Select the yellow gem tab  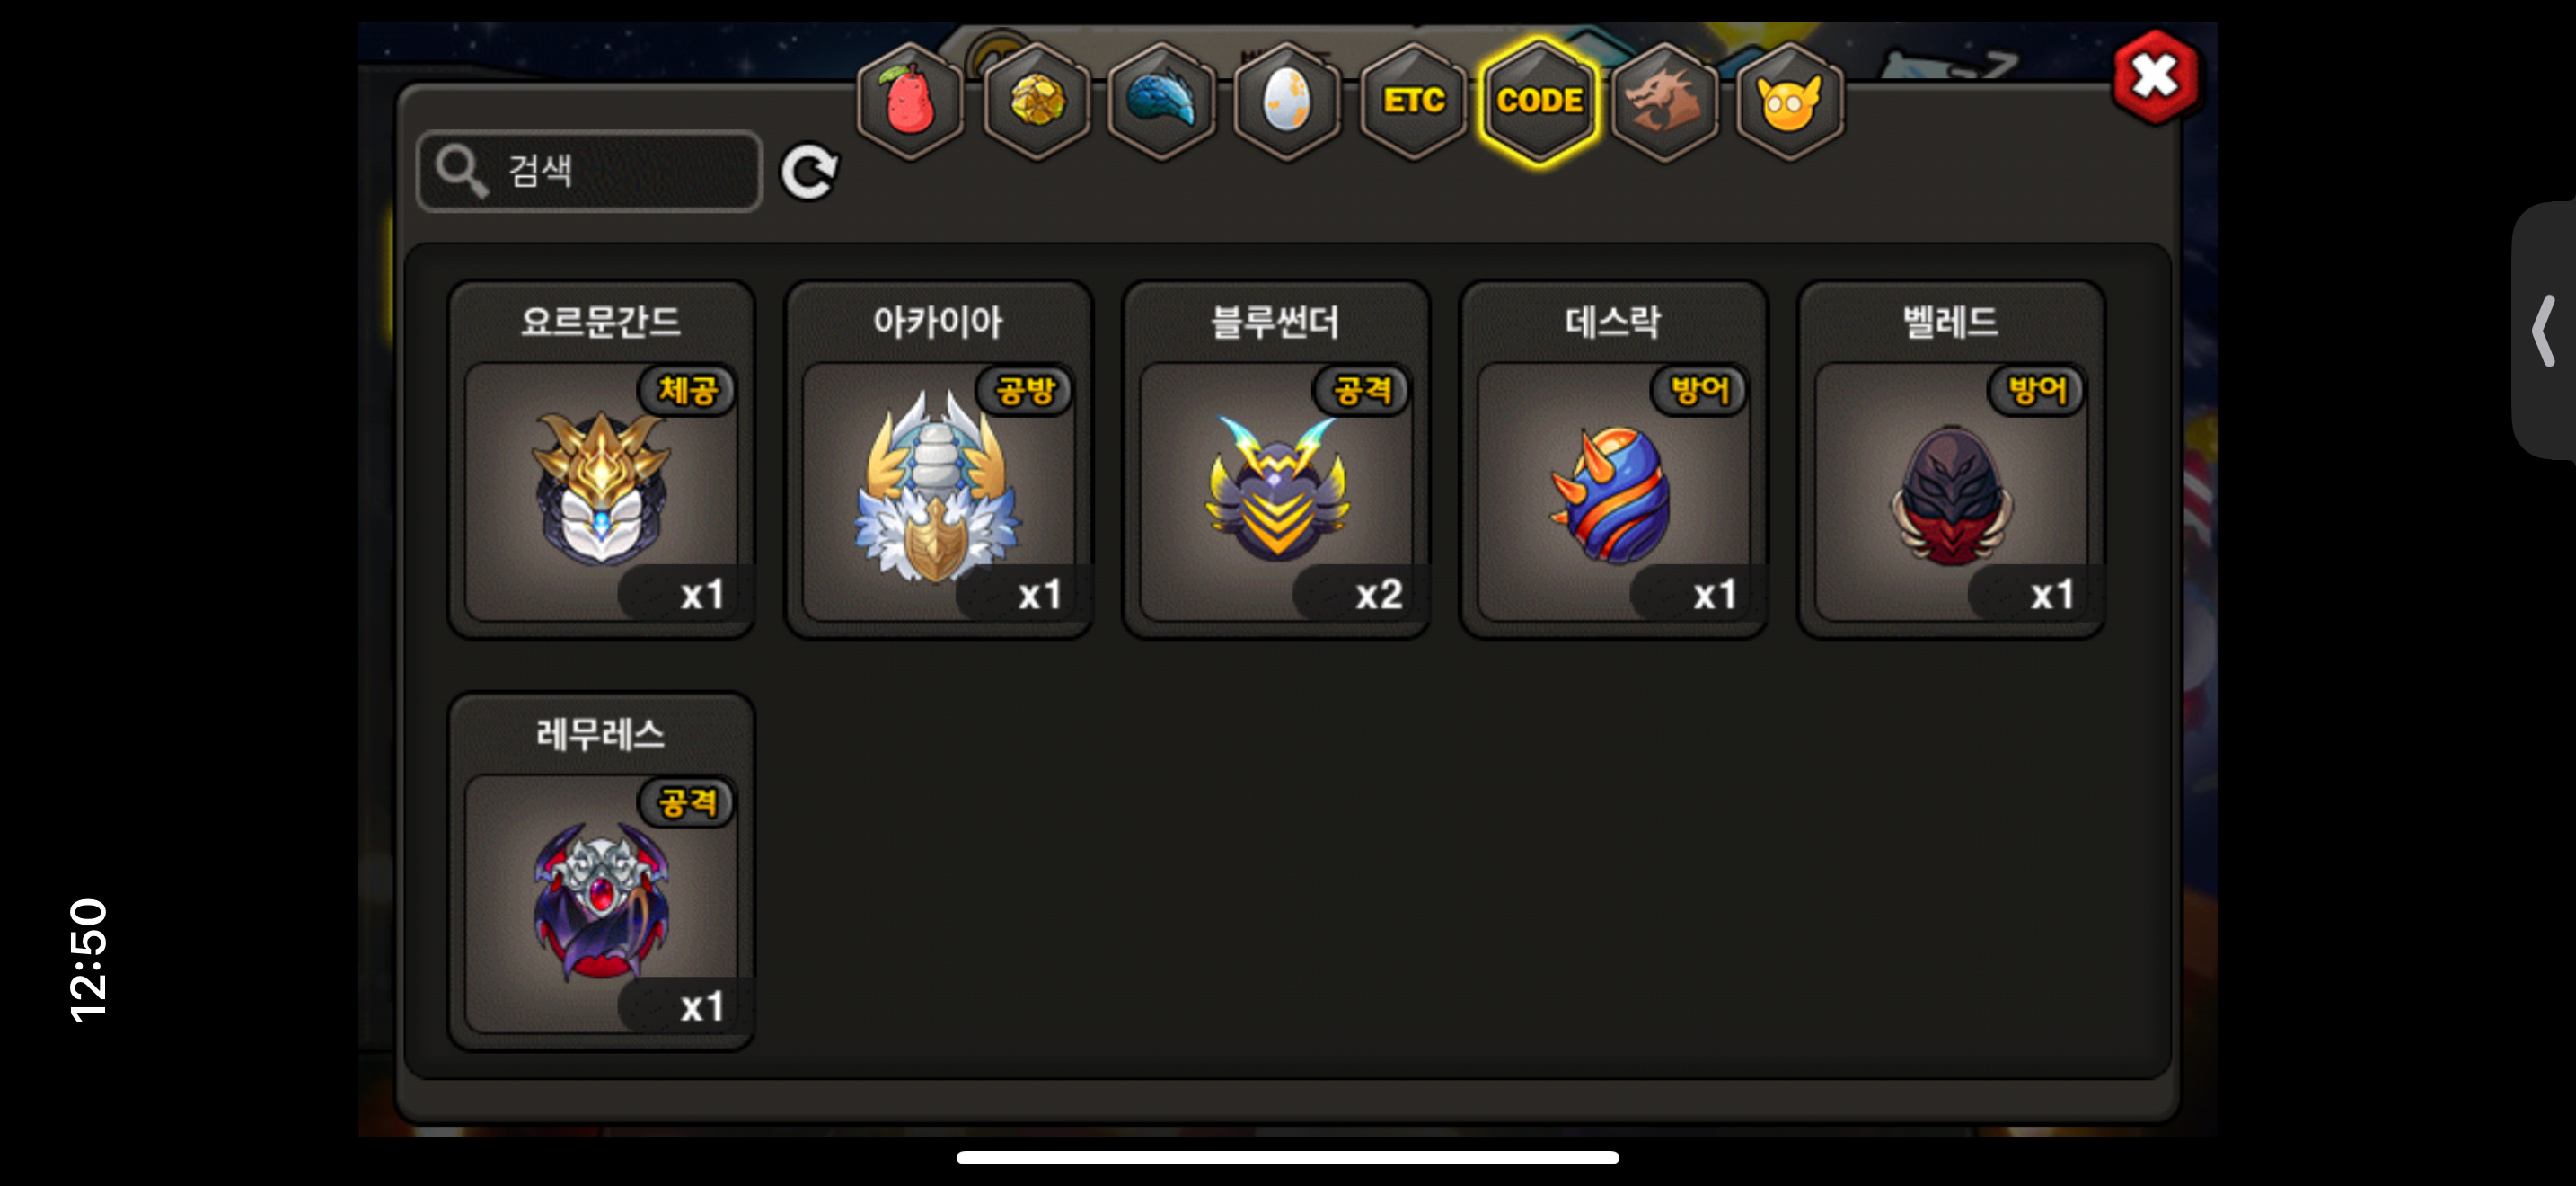click(x=1036, y=101)
